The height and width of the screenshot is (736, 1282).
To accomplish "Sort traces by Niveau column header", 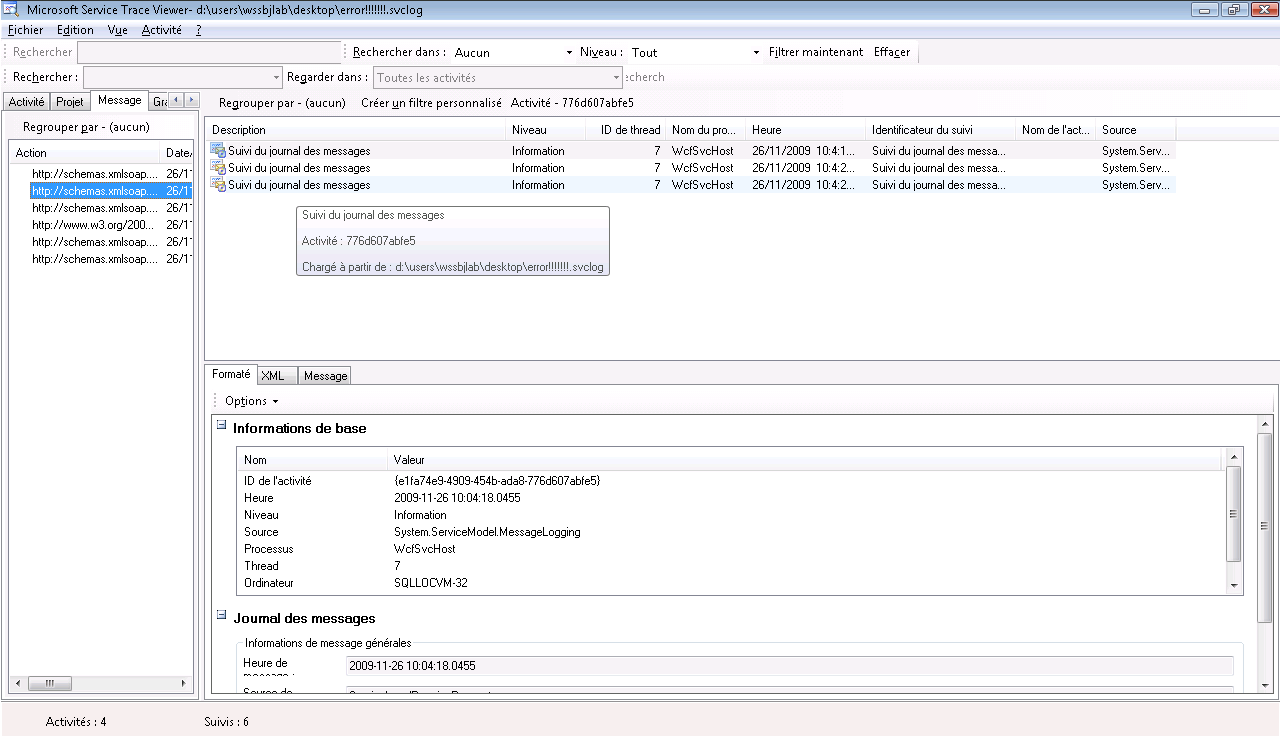I will click(x=545, y=130).
